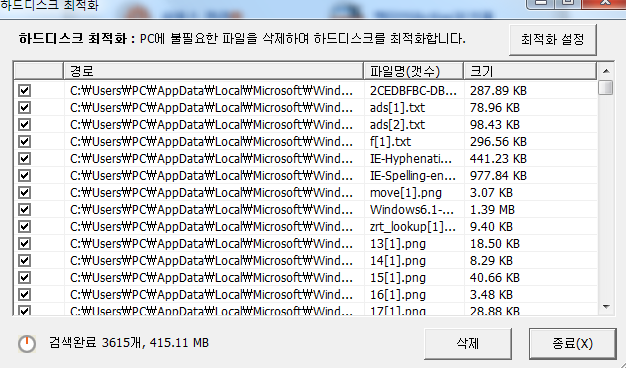The width and height of the screenshot is (626, 368).
Task: Click the size value 441.23 KB
Action: 498,158
